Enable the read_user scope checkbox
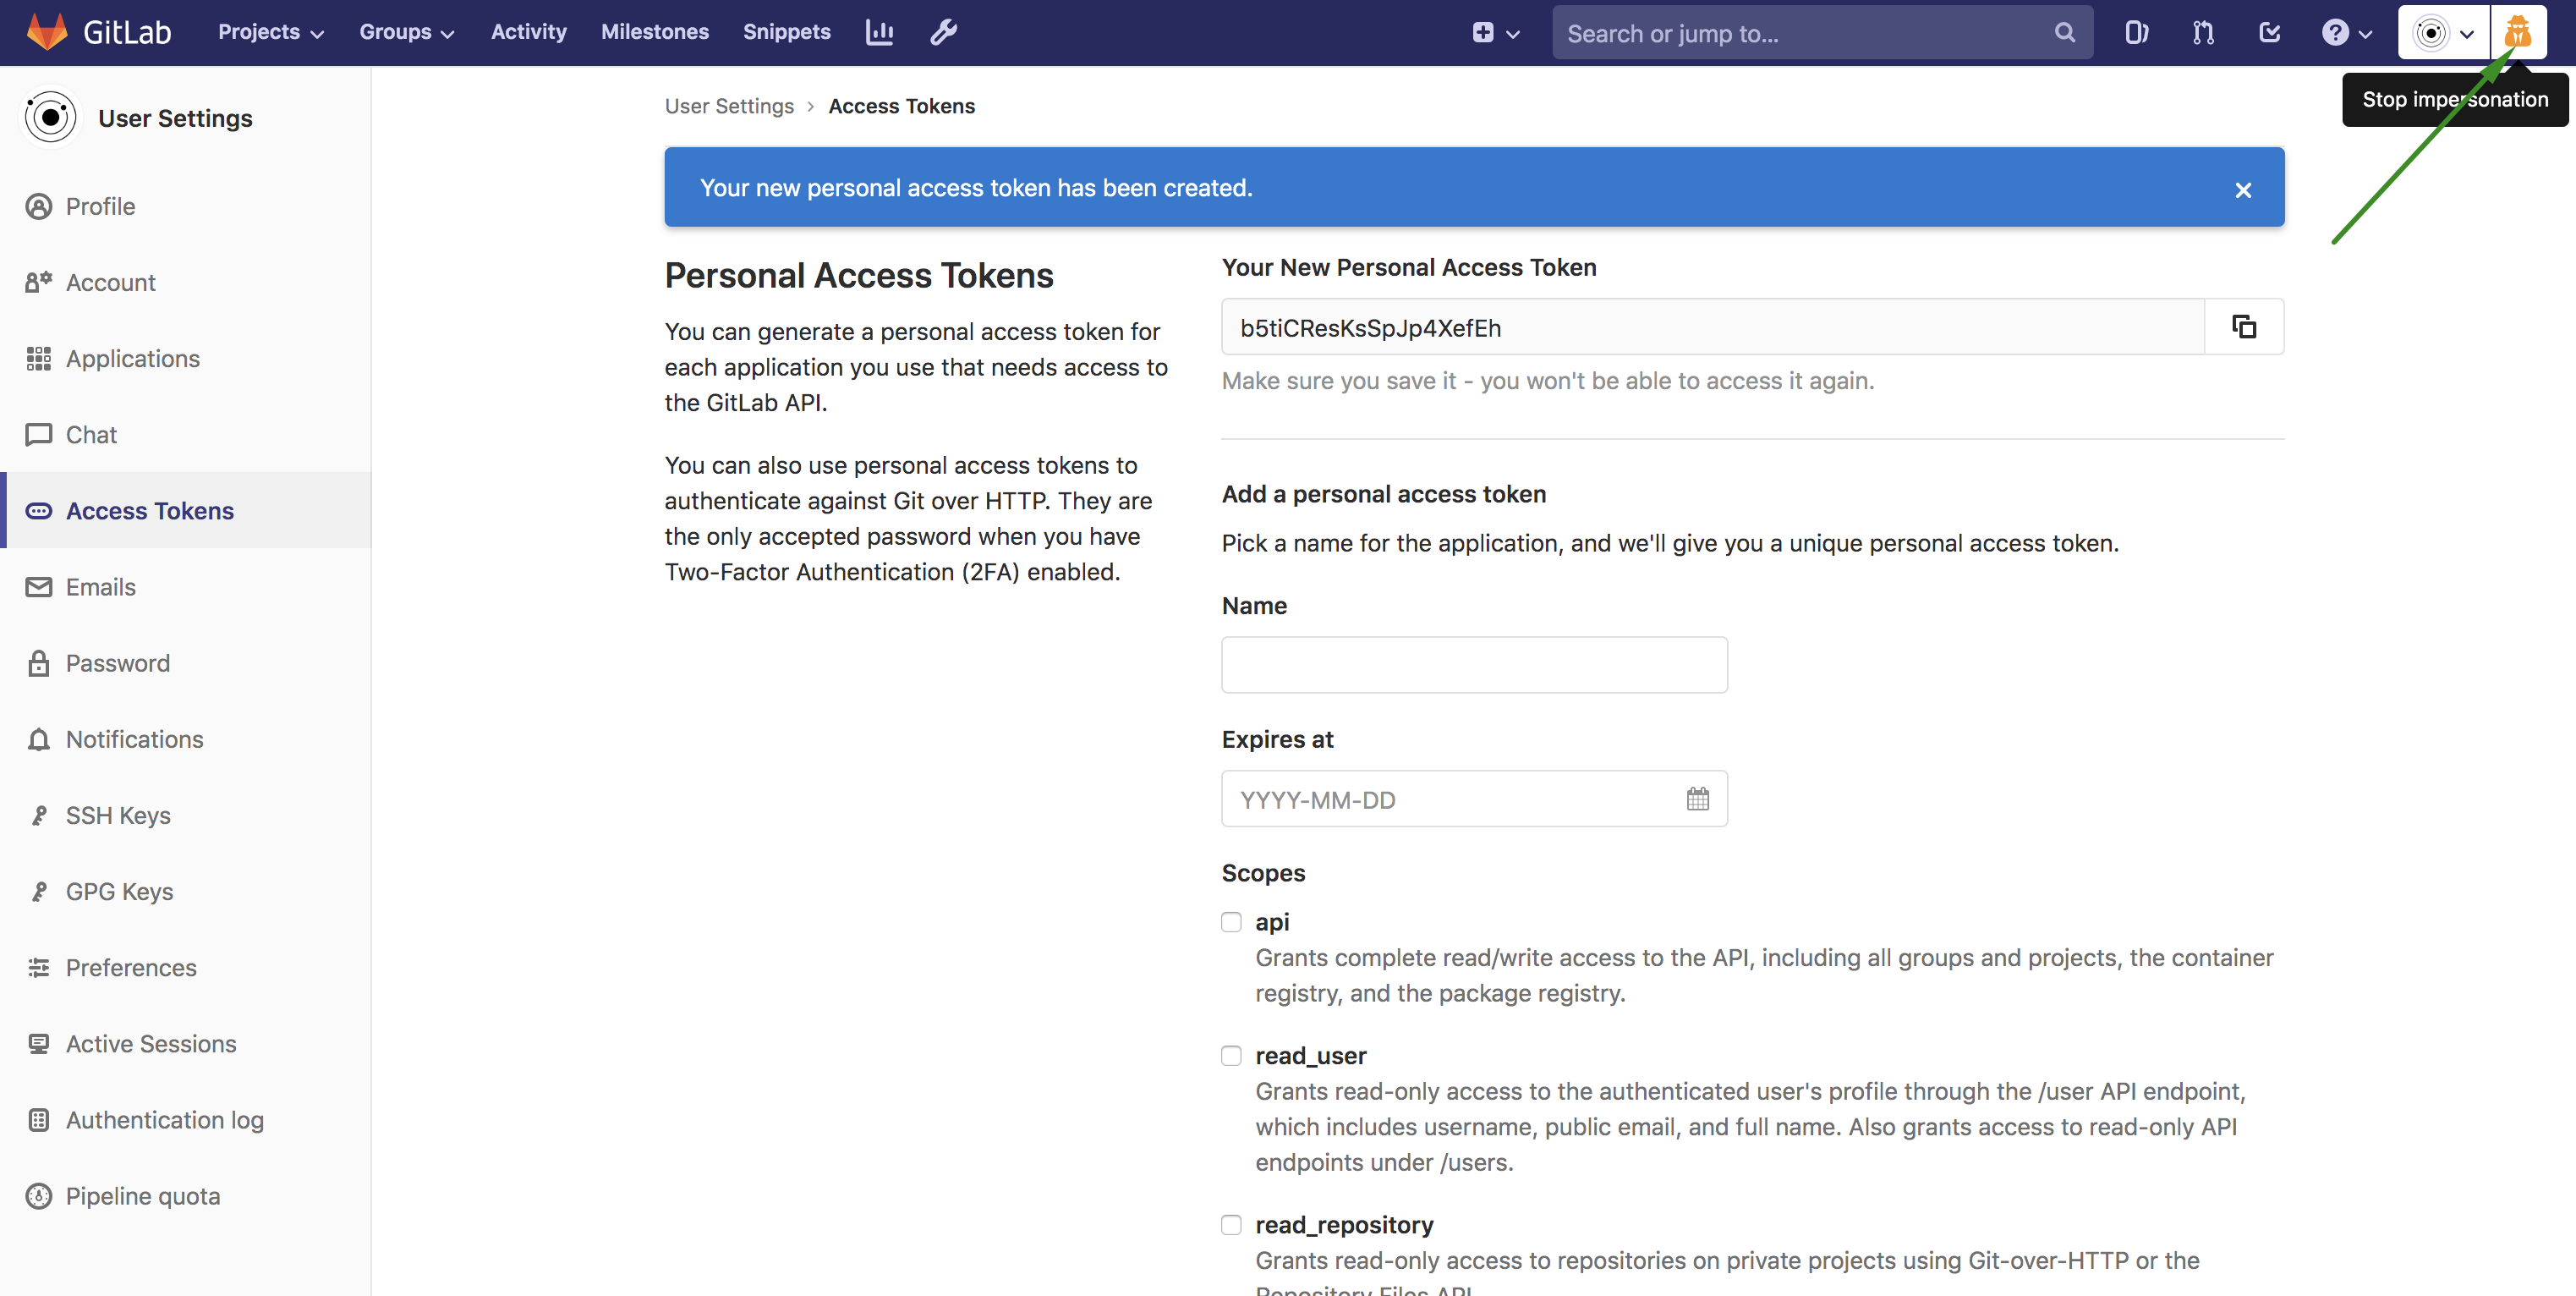 (x=1231, y=1055)
